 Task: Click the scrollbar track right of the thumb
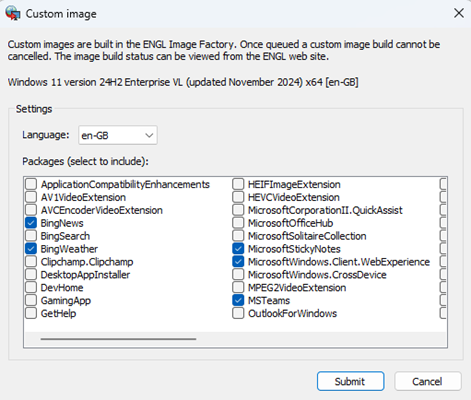[x=320, y=339]
